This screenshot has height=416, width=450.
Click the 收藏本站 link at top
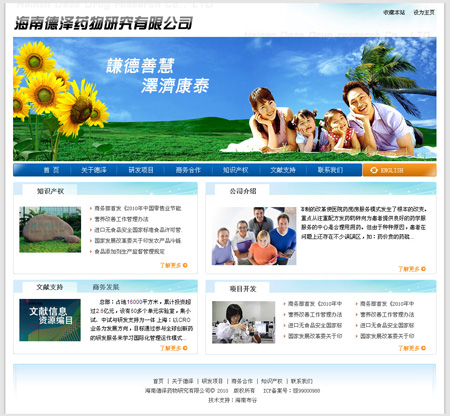(x=394, y=12)
